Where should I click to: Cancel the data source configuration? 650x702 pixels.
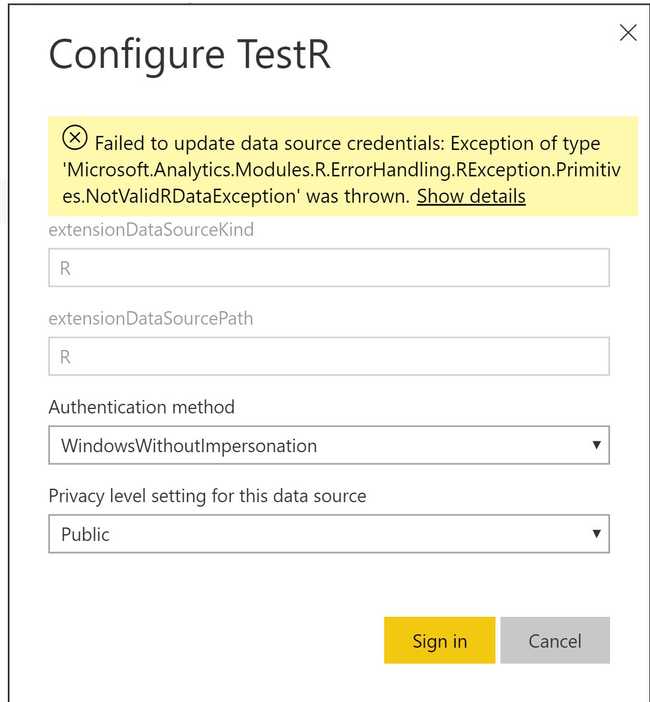pos(555,640)
